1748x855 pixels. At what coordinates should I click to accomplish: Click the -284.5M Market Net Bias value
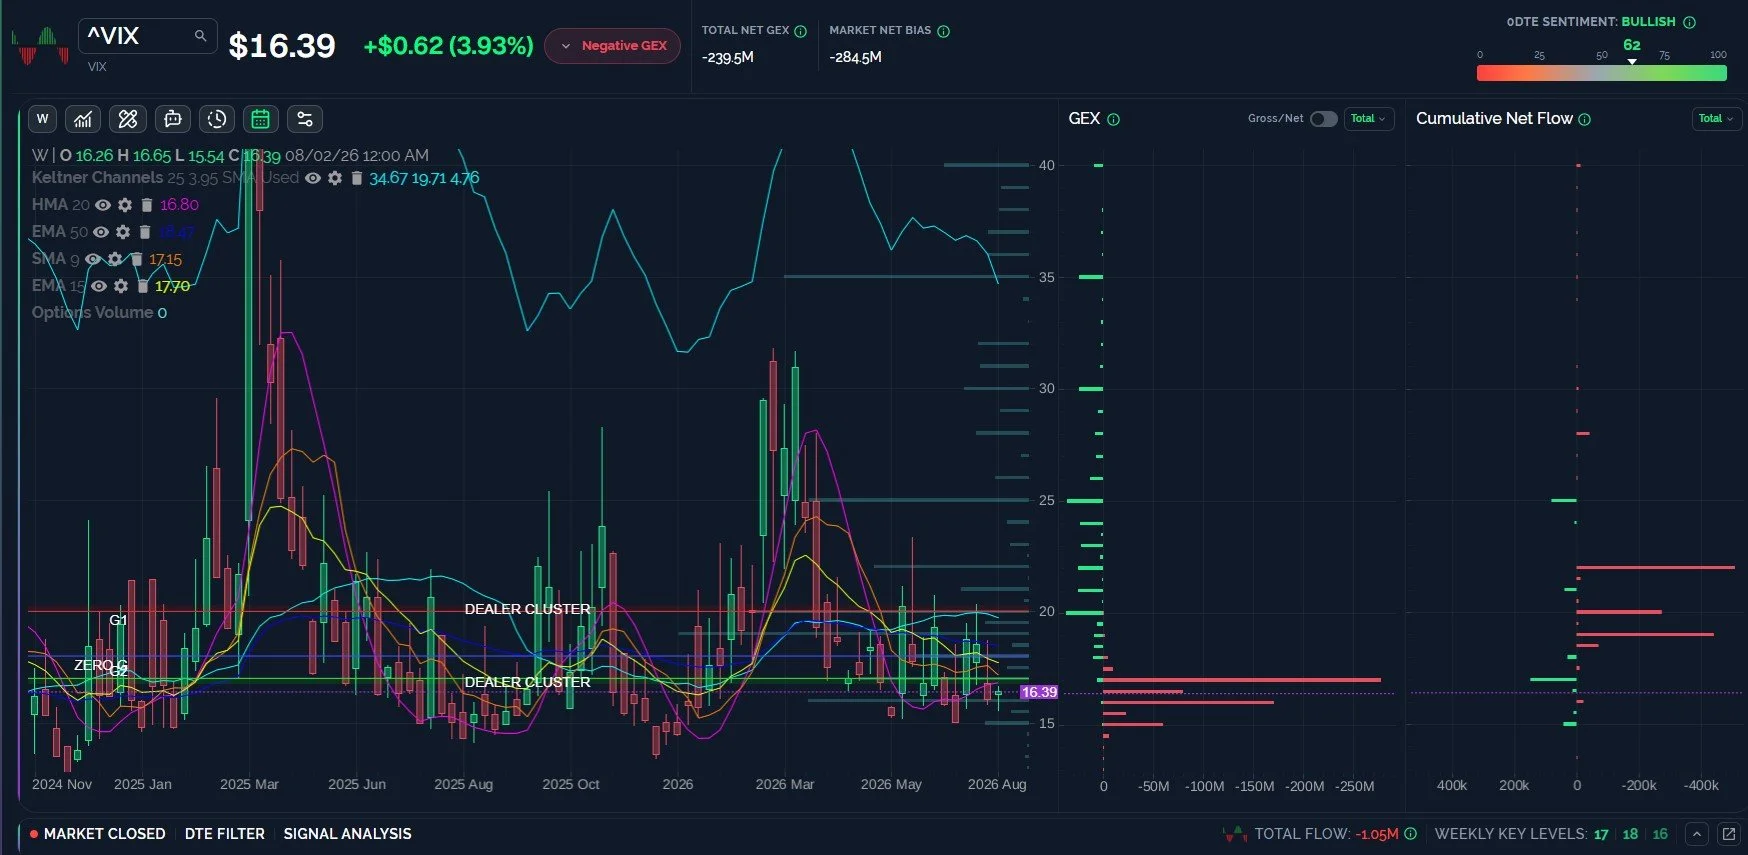[856, 58]
